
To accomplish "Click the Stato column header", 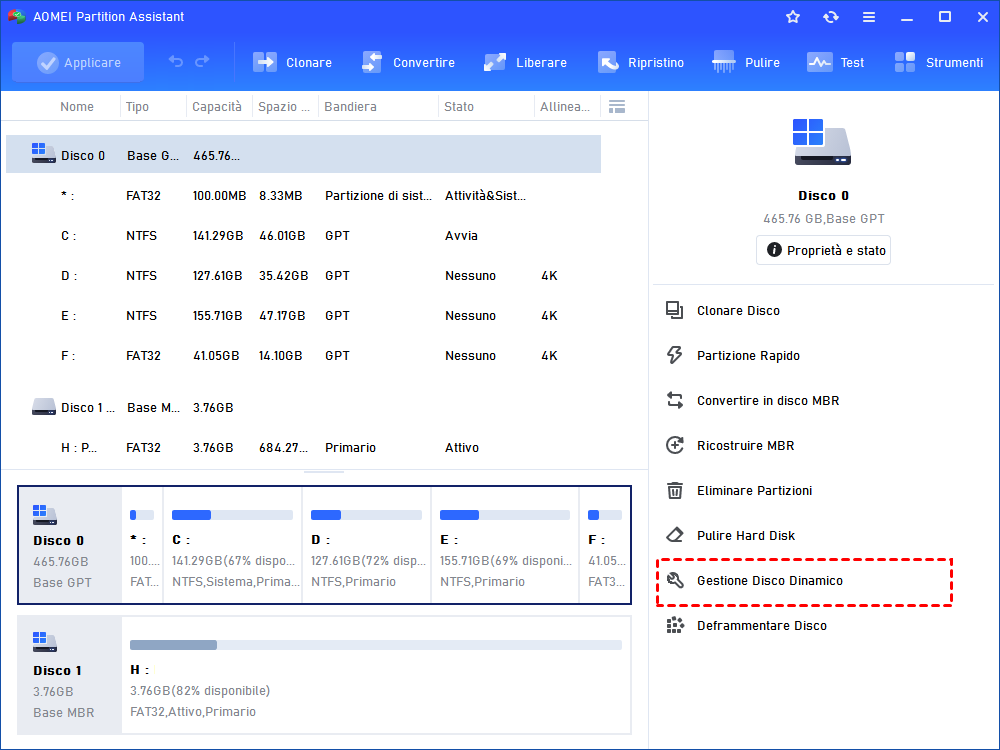I will click(459, 107).
